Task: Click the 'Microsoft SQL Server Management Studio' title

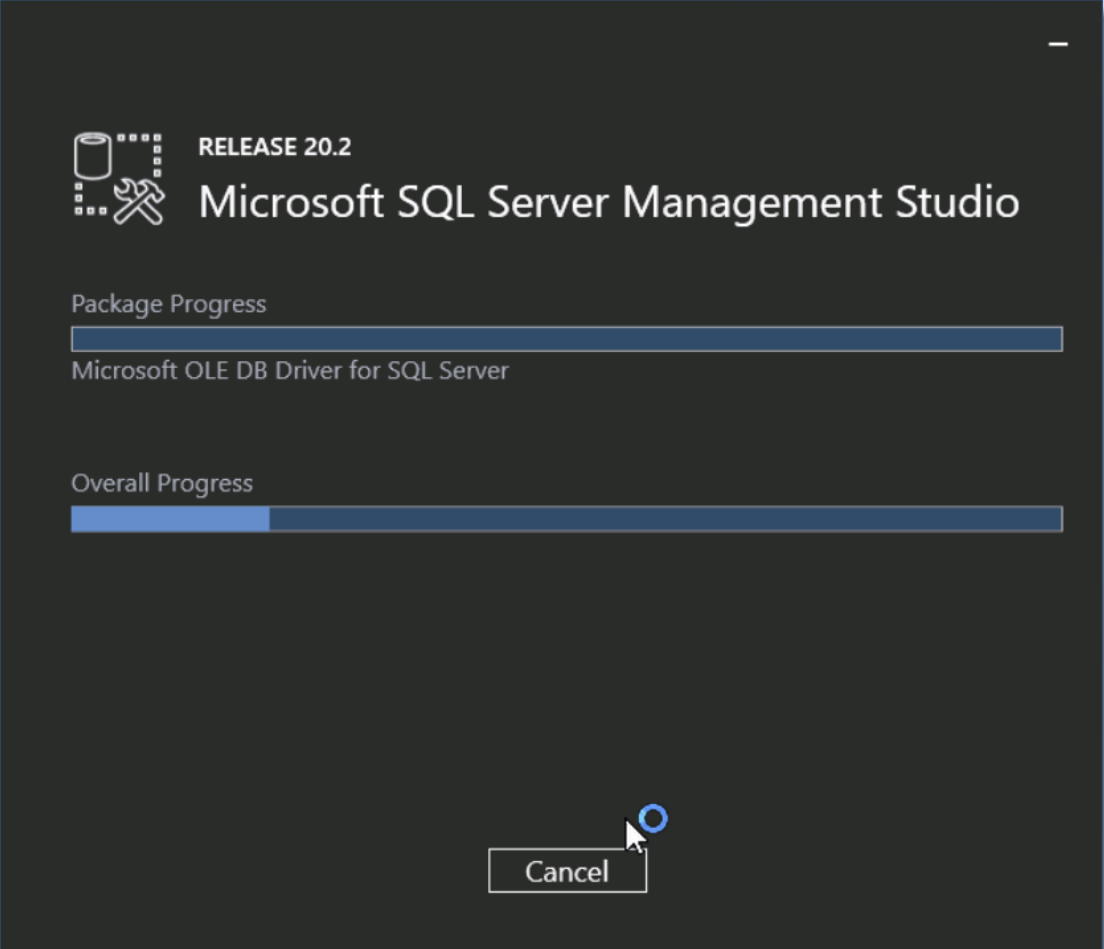Action: tap(609, 202)
